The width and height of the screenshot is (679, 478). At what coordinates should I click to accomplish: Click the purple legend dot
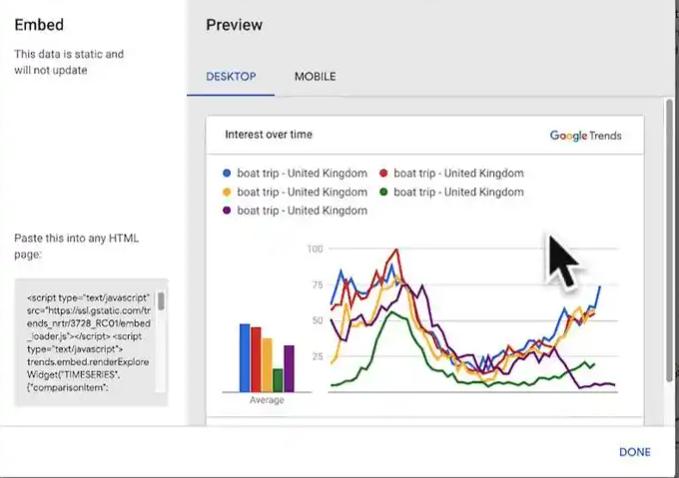click(x=228, y=211)
